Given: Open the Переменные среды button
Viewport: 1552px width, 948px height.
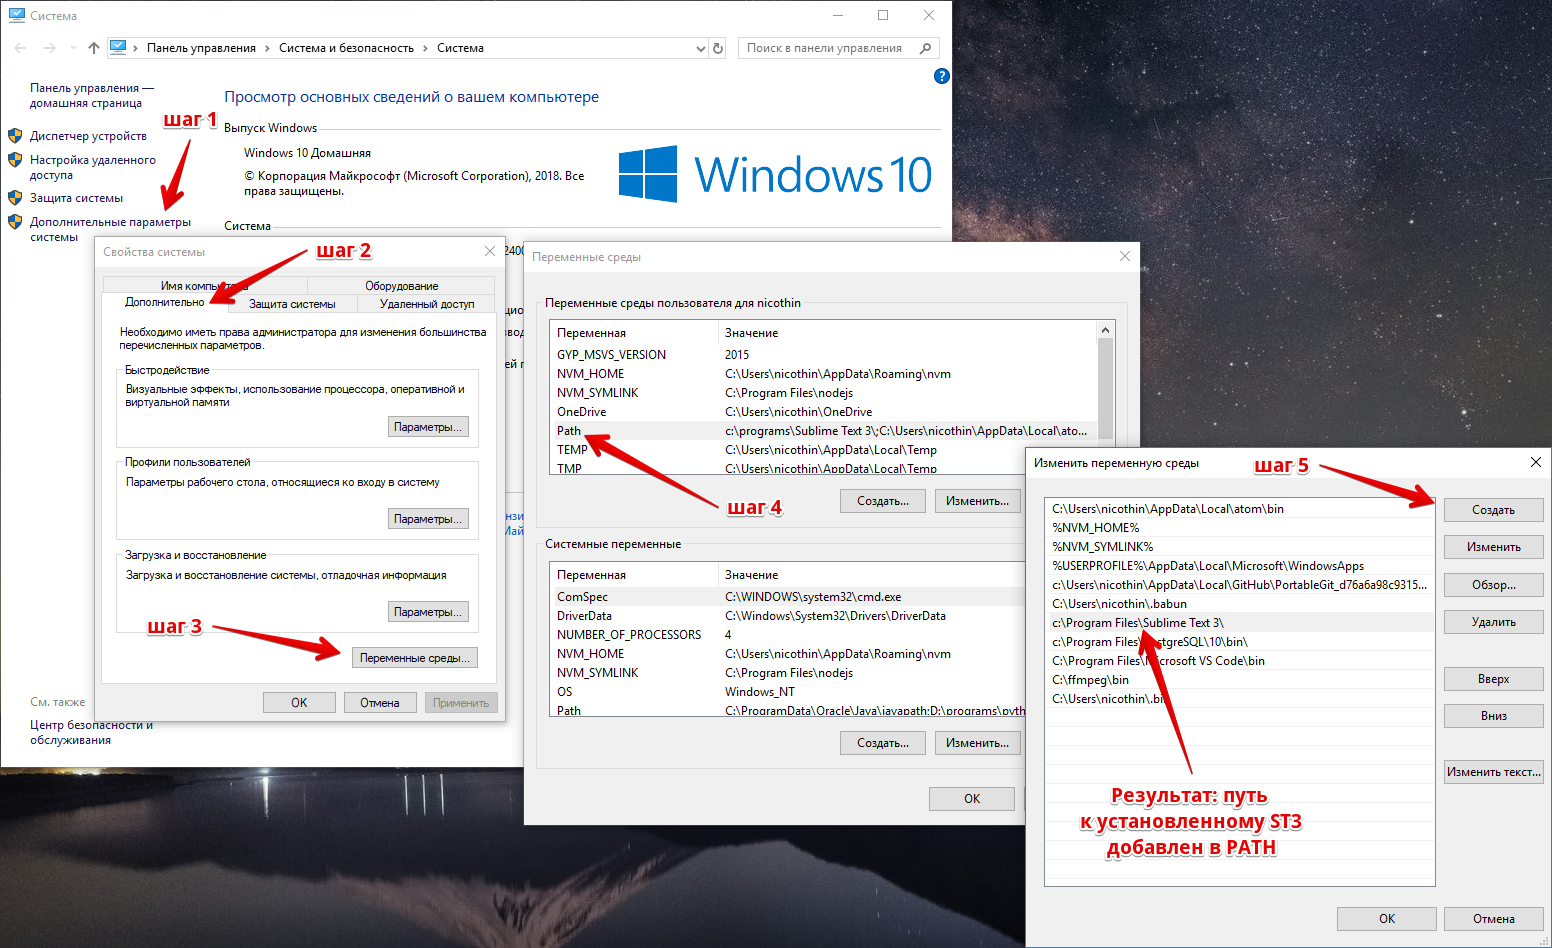Looking at the screenshot, I should coord(415,658).
